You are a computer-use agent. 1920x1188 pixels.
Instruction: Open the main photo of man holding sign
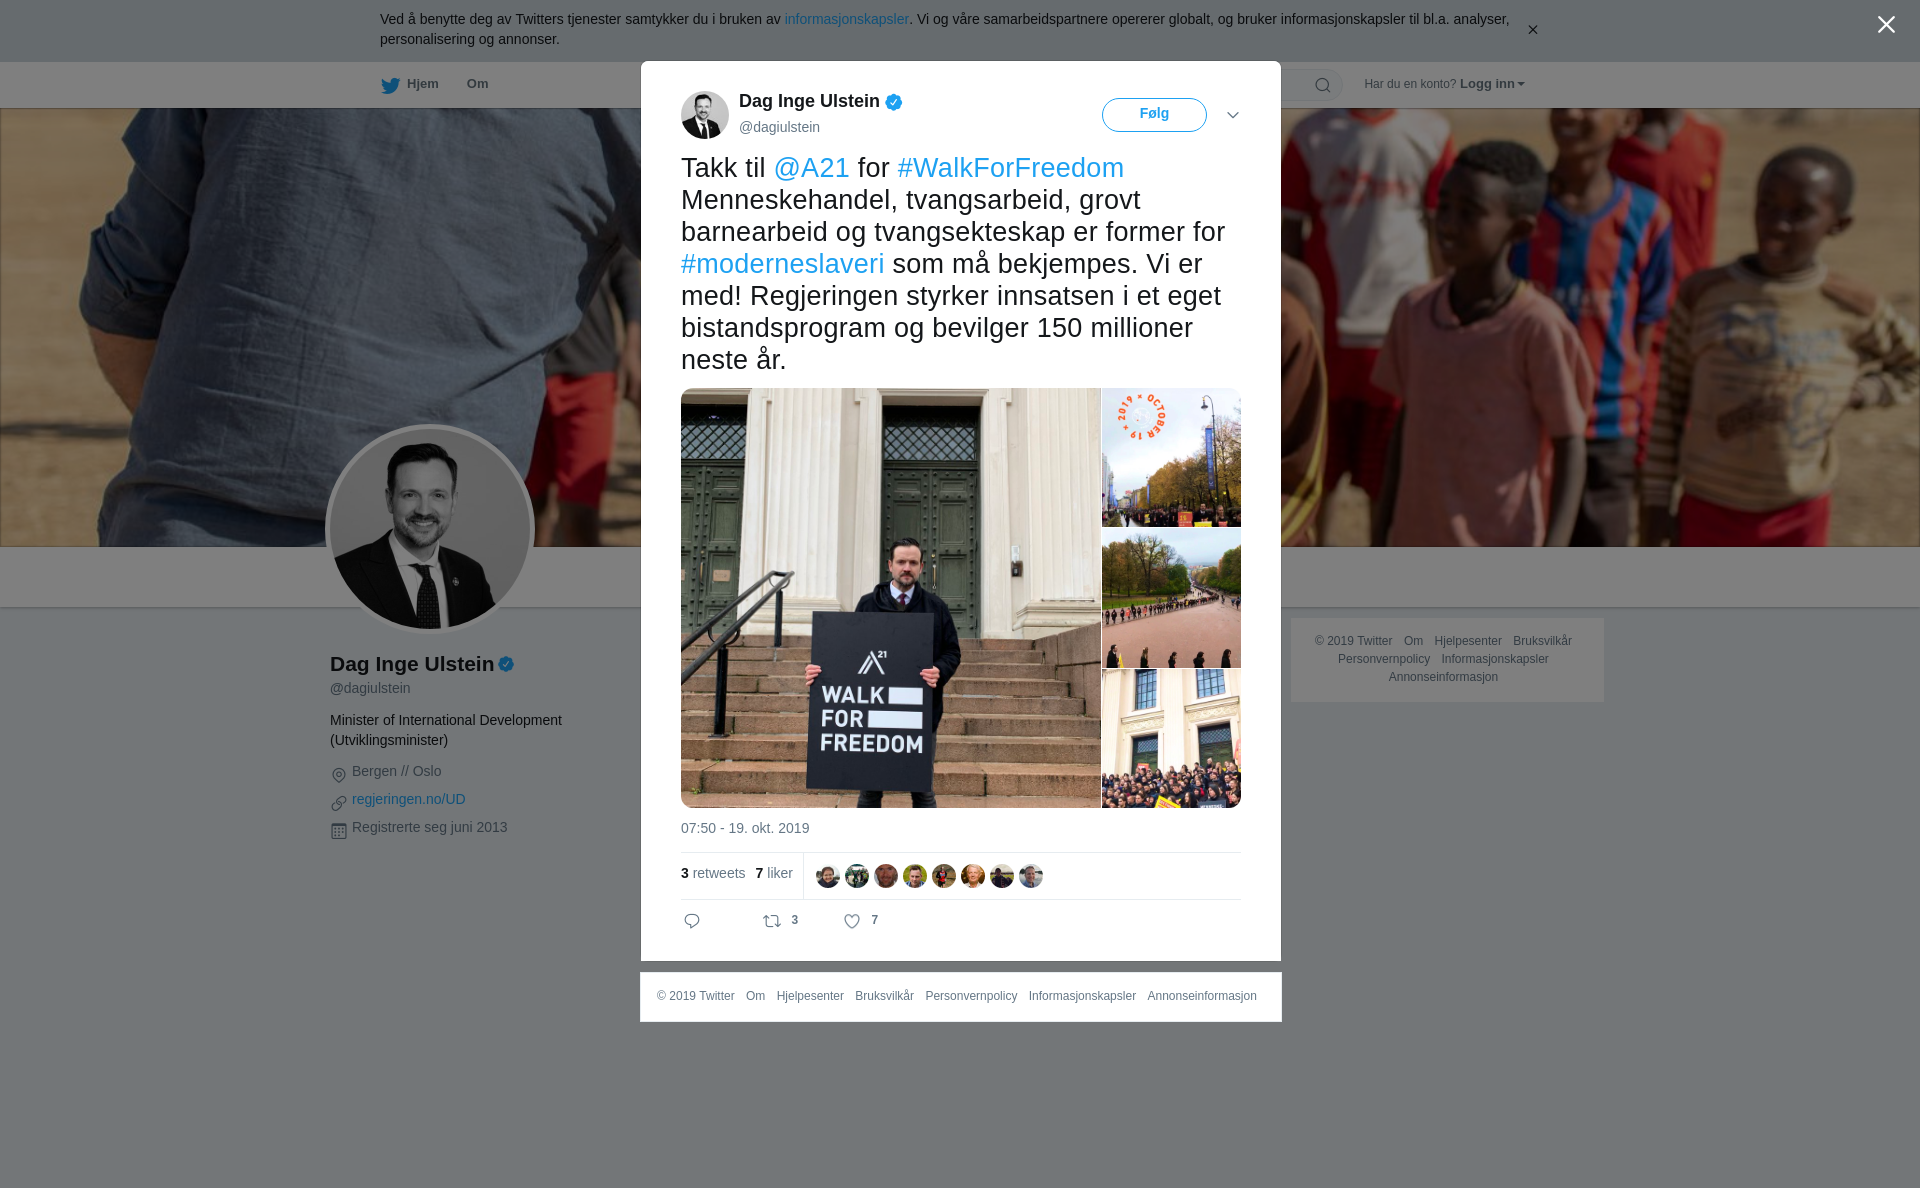pyautogui.click(x=891, y=598)
